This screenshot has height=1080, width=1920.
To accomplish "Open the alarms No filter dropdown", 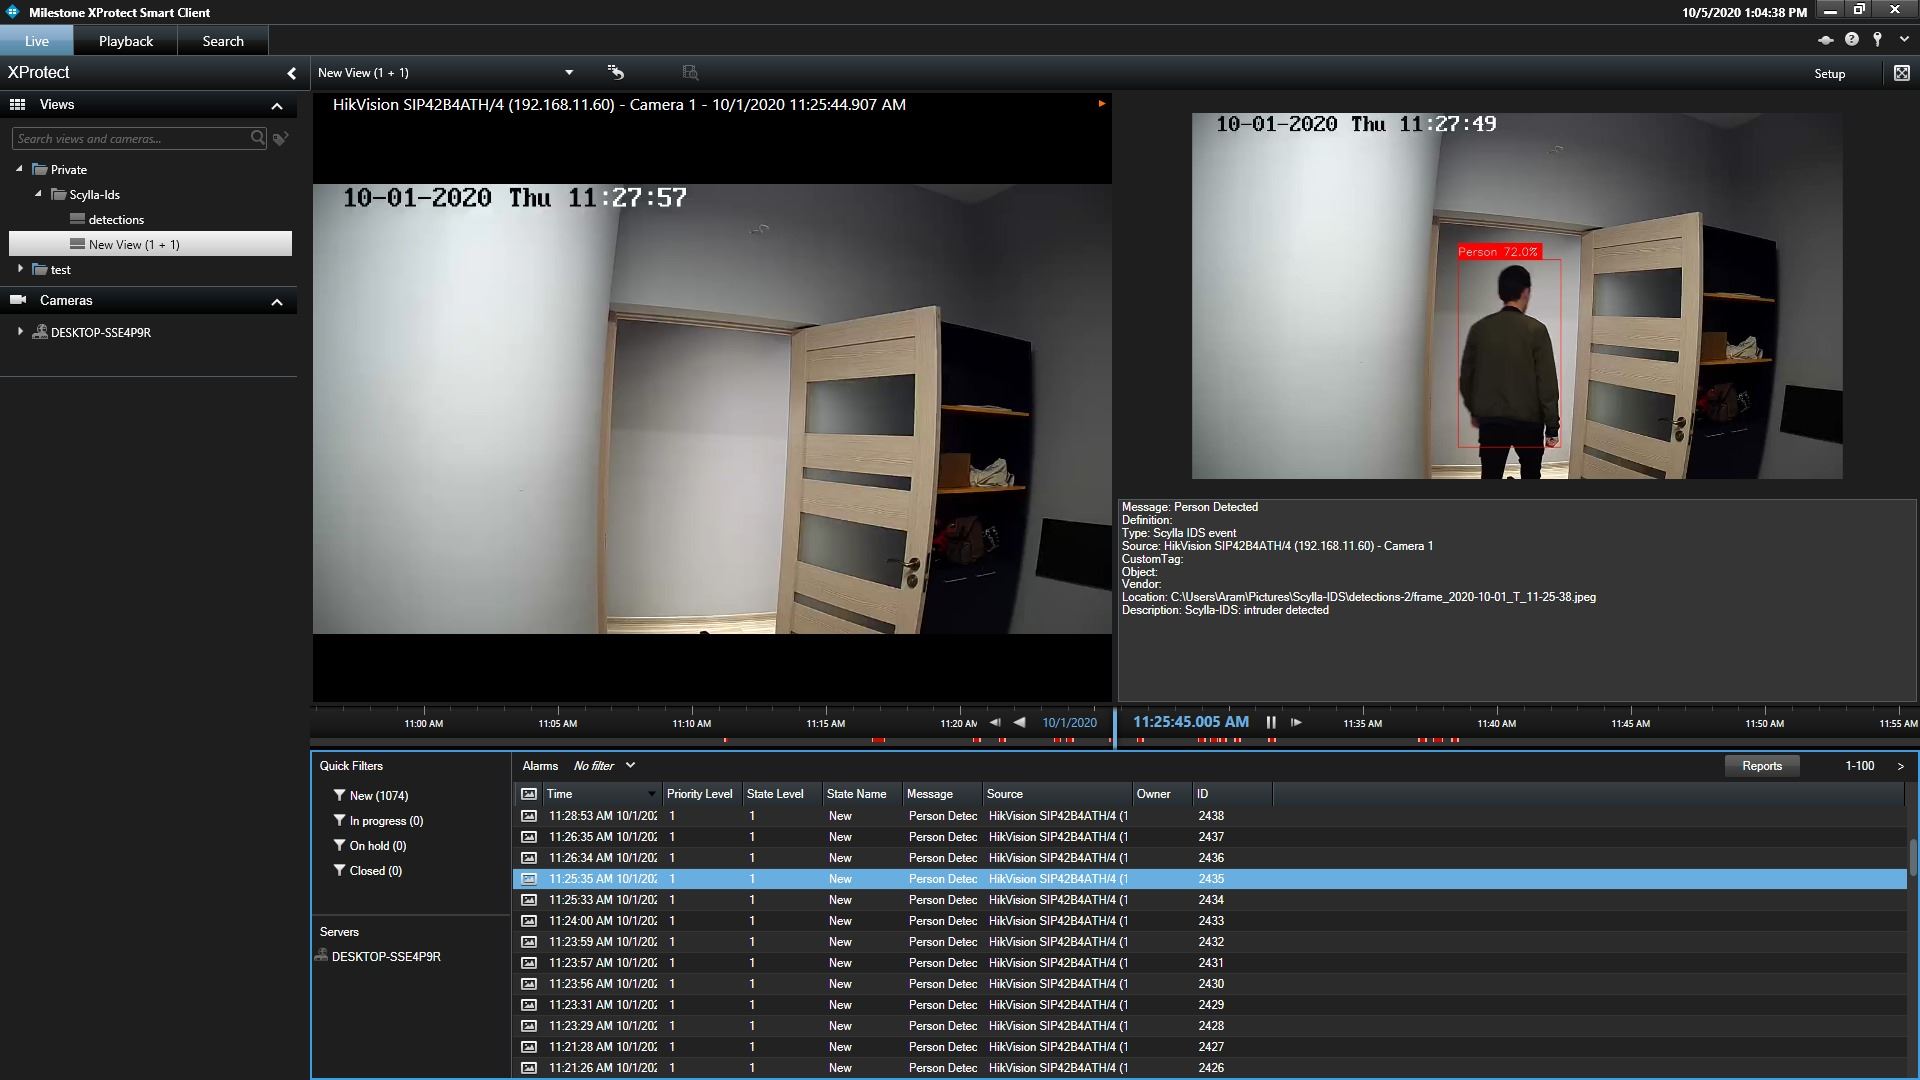I will (630, 766).
